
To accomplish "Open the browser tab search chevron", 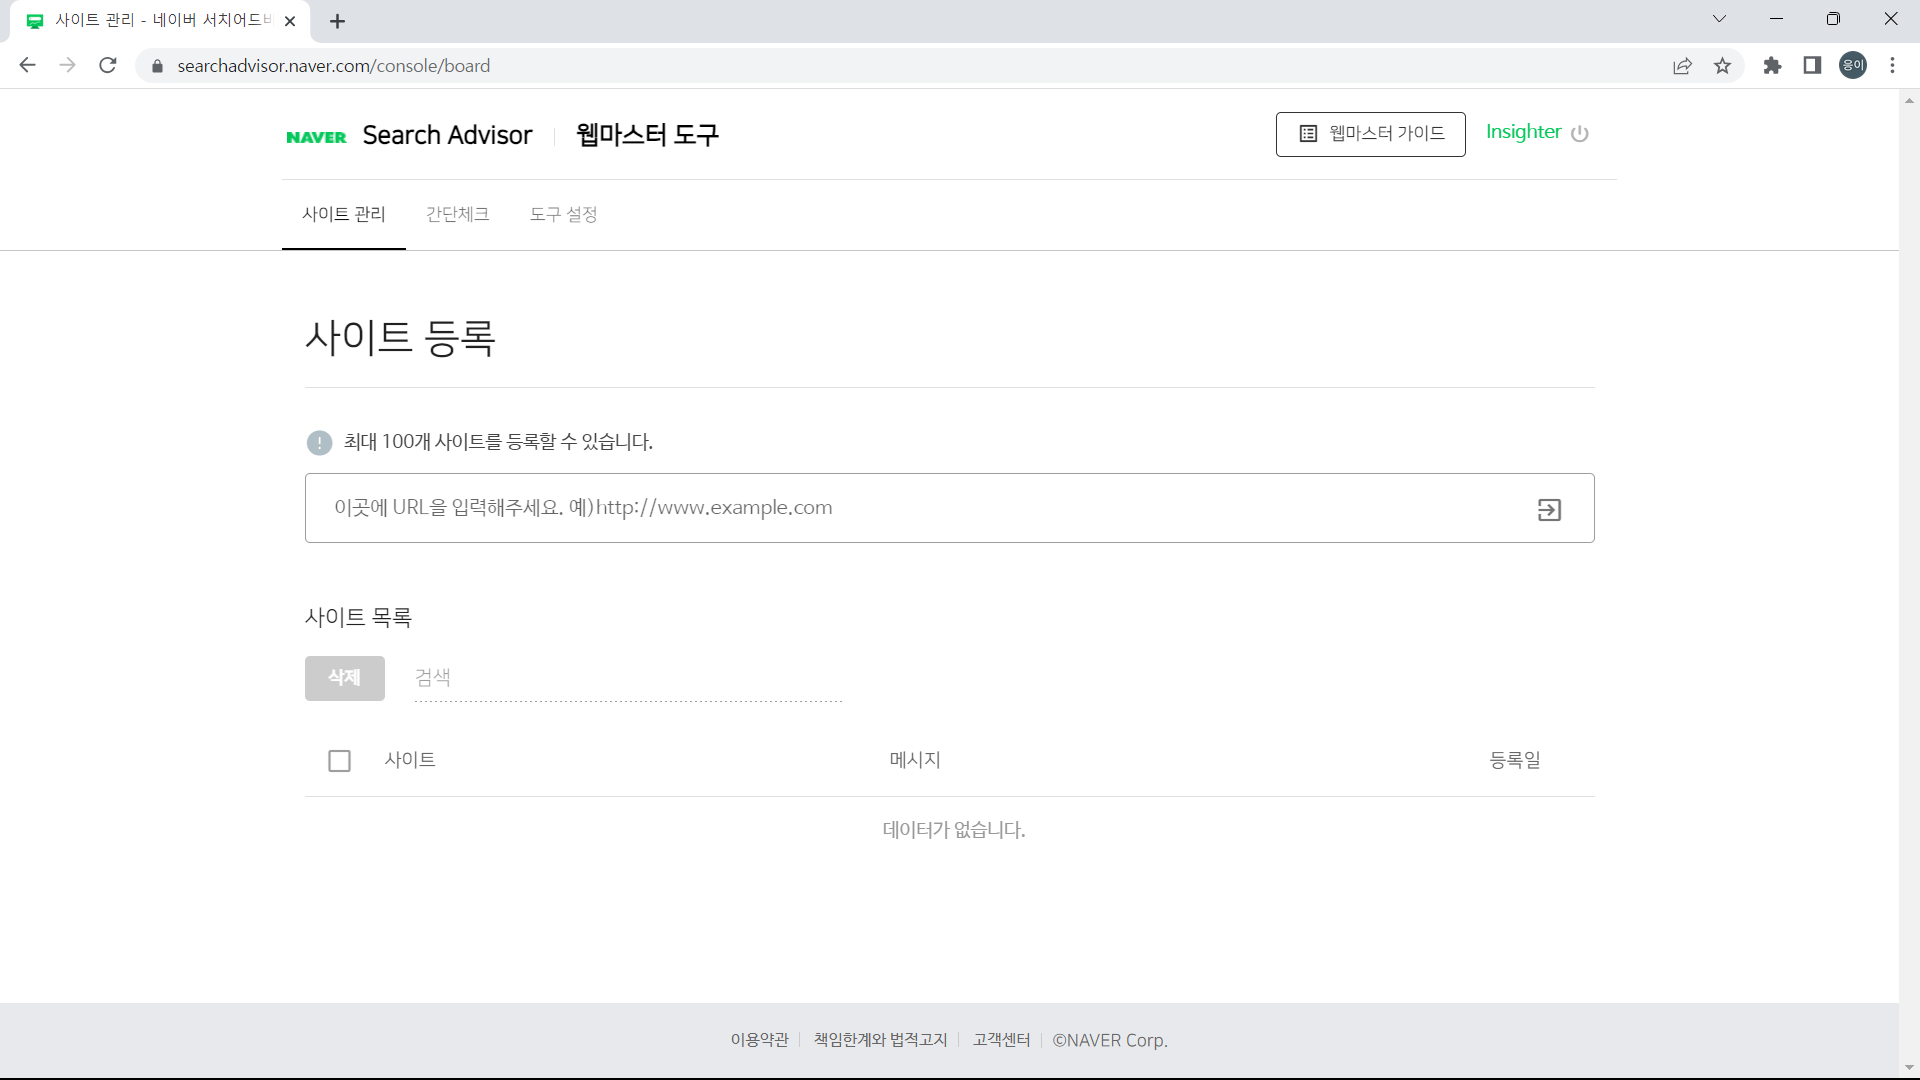I will point(1719,19).
